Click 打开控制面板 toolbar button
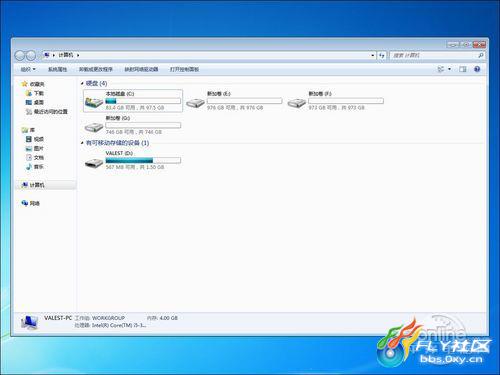The height and width of the screenshot is (375, 500). coord(184,69)
